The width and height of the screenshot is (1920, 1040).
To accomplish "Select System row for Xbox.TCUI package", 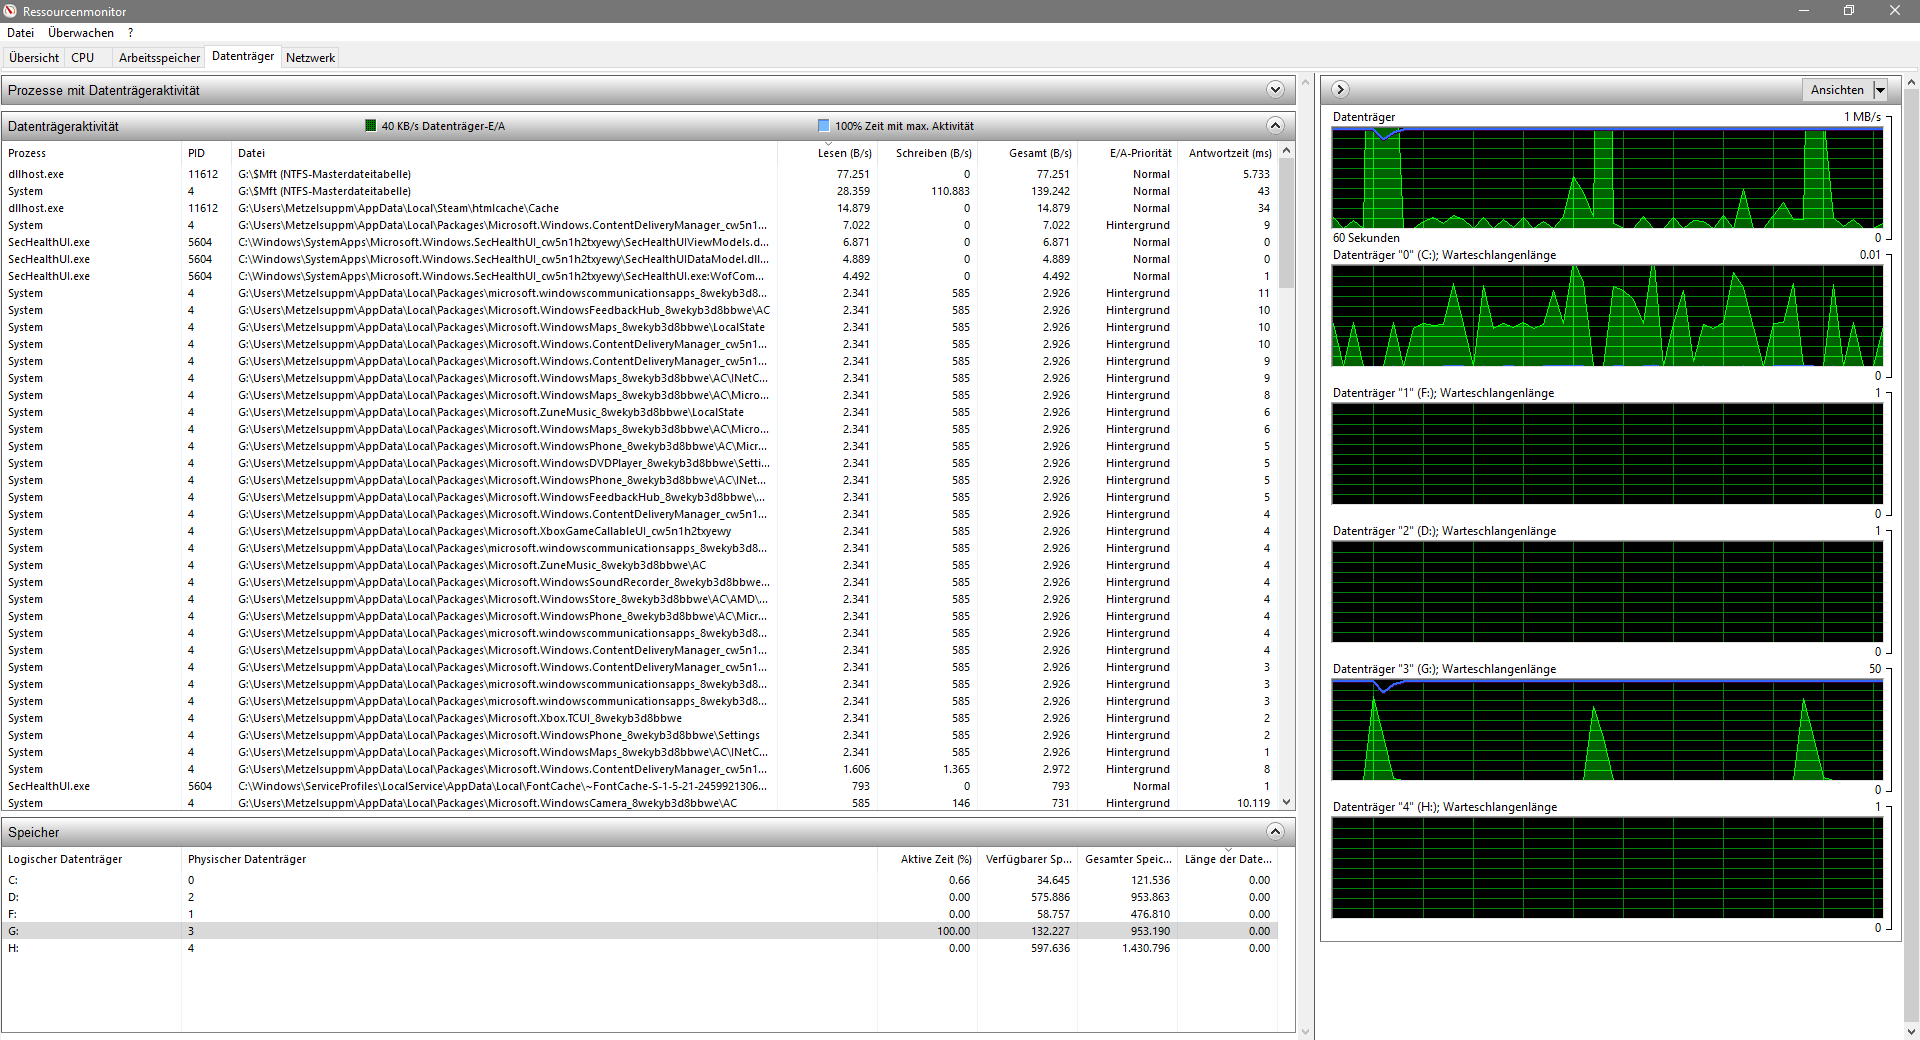I will 640,718.
